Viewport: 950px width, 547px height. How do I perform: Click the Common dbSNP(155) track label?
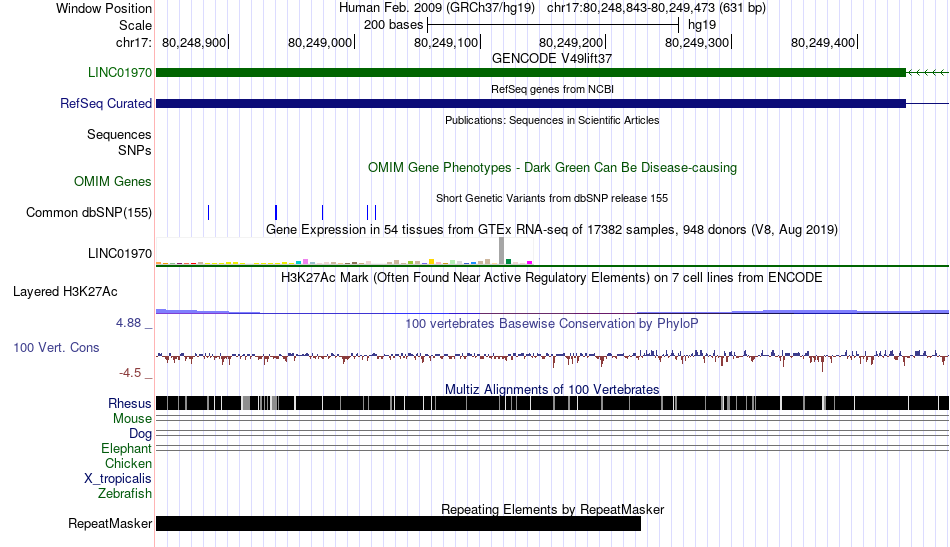click(x=88, y=213)
